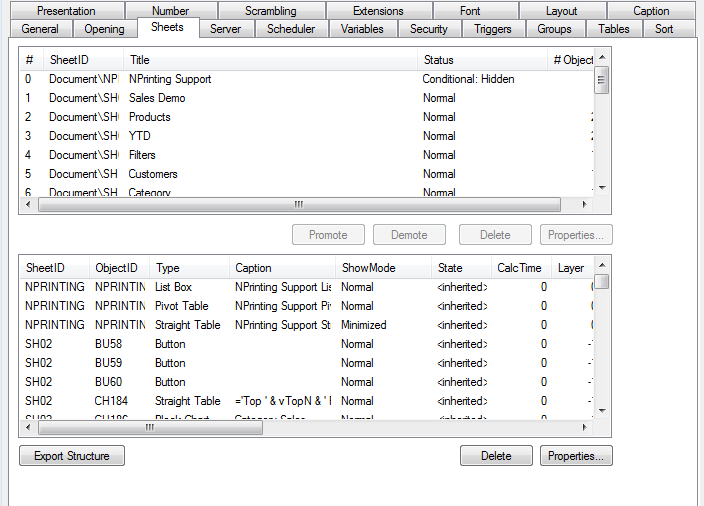Click left arrow of sheets list horizontal scrollbar
The image size is (704, 506).
tap(29, 204)
